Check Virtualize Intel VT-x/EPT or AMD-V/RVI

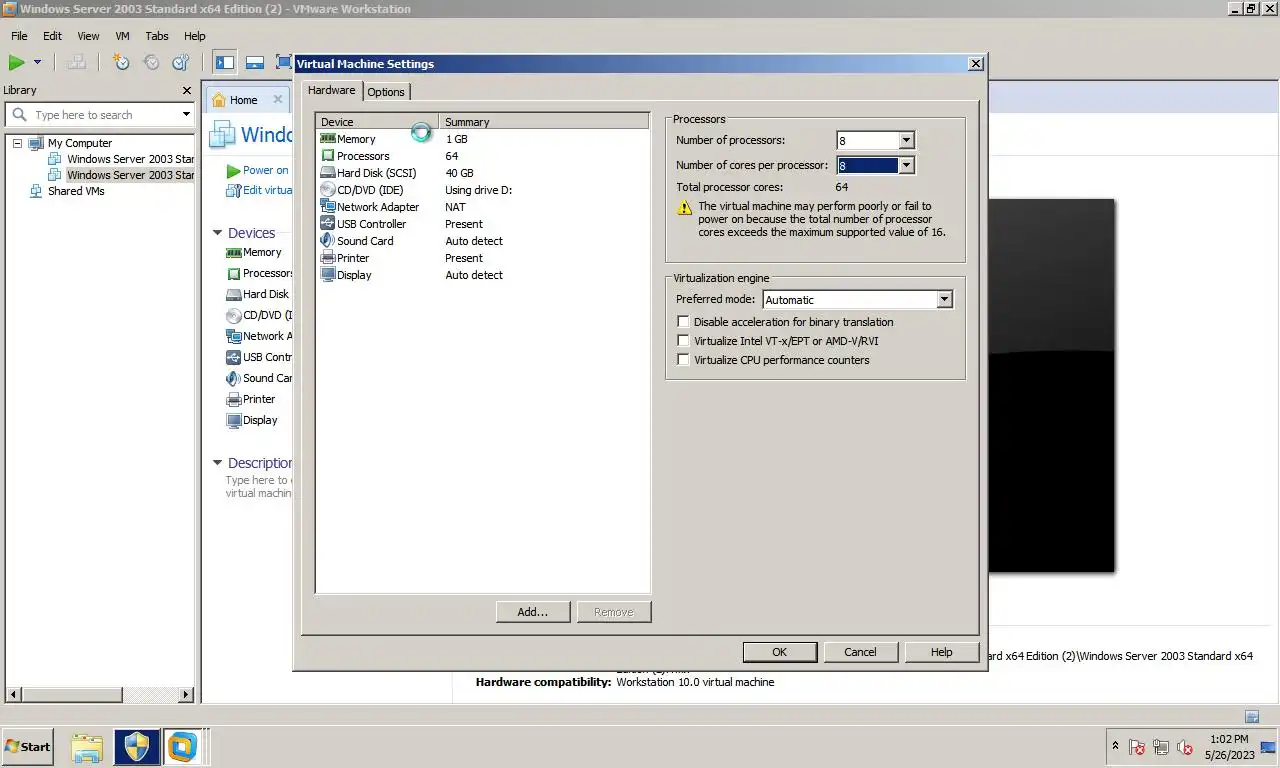[684, 341]
